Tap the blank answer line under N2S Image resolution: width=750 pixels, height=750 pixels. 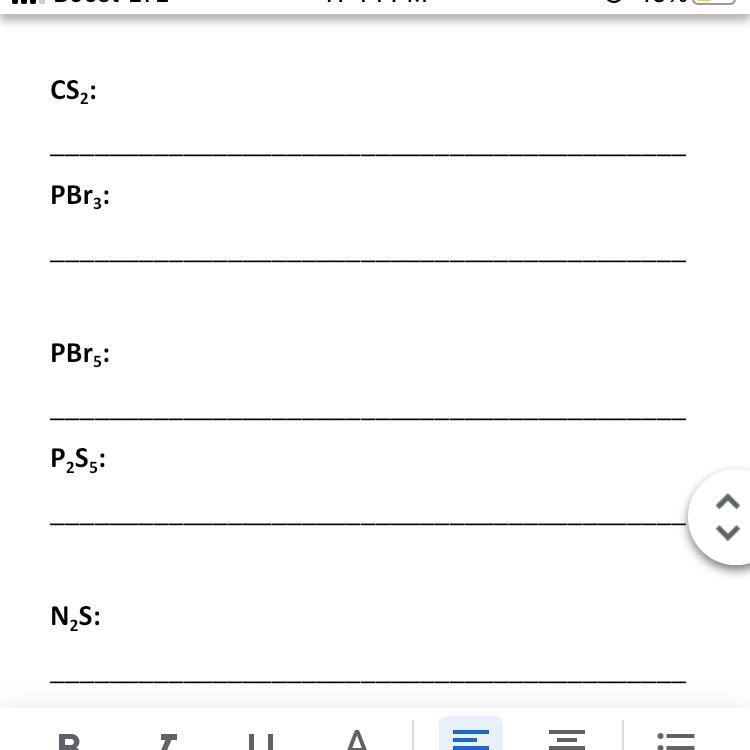click(368, 681)
